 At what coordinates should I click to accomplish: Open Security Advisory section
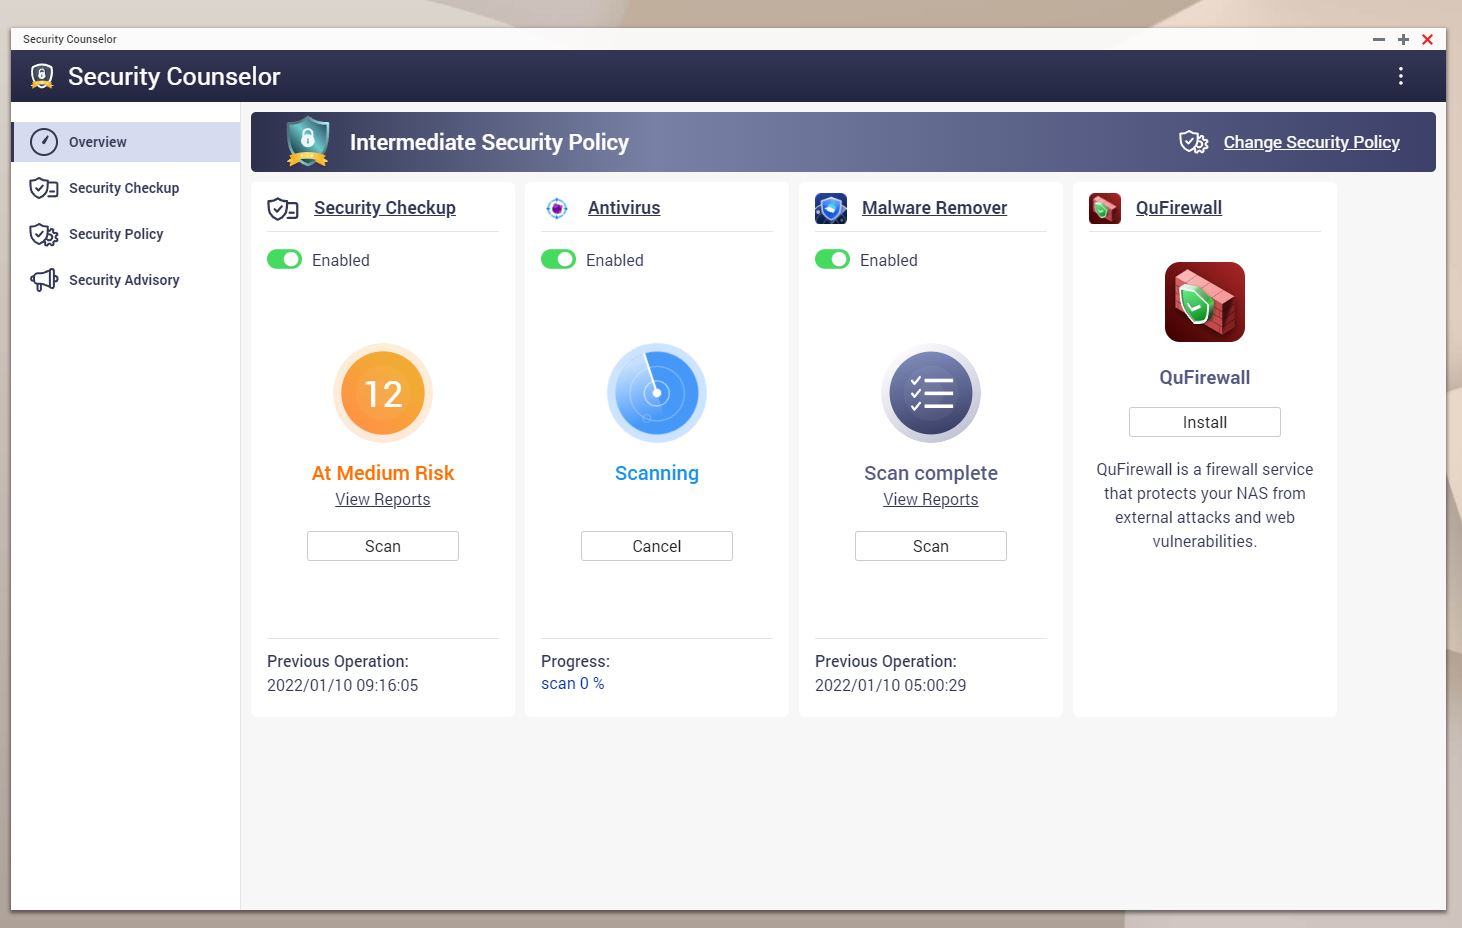click(124, 280)
